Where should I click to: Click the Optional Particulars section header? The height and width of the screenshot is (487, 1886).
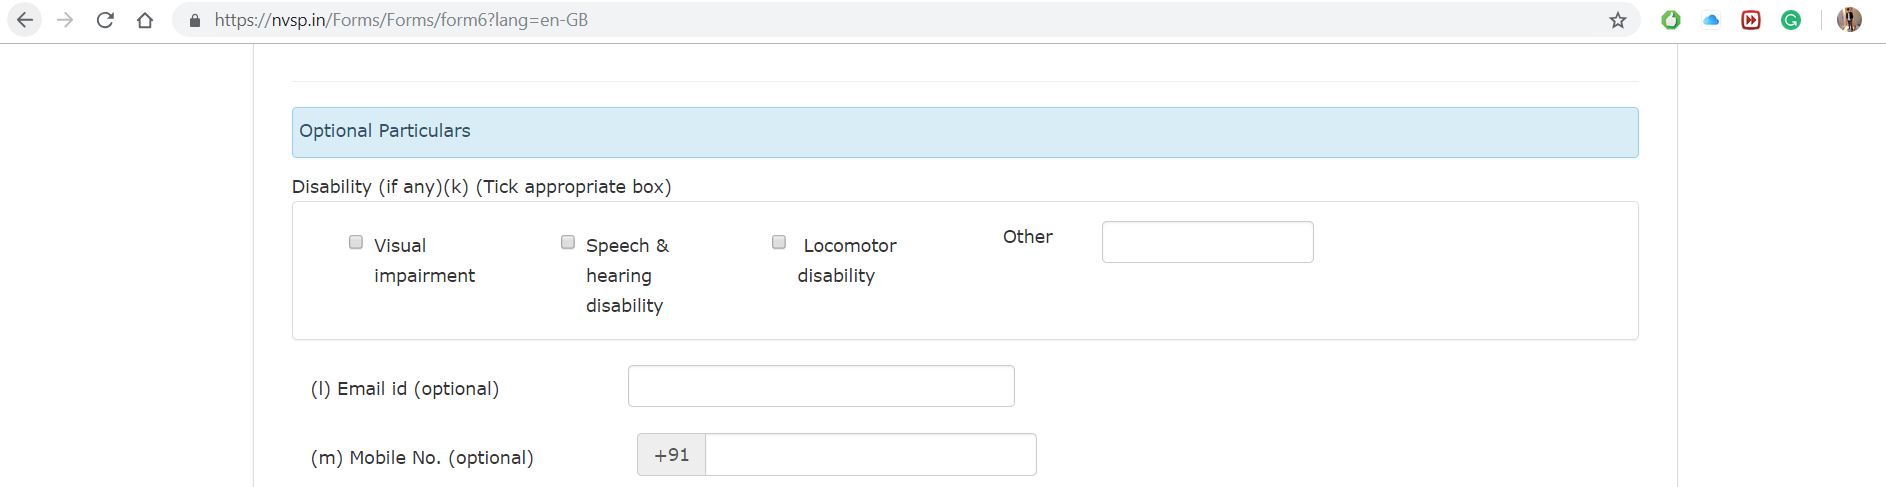(x=964, y=132)
